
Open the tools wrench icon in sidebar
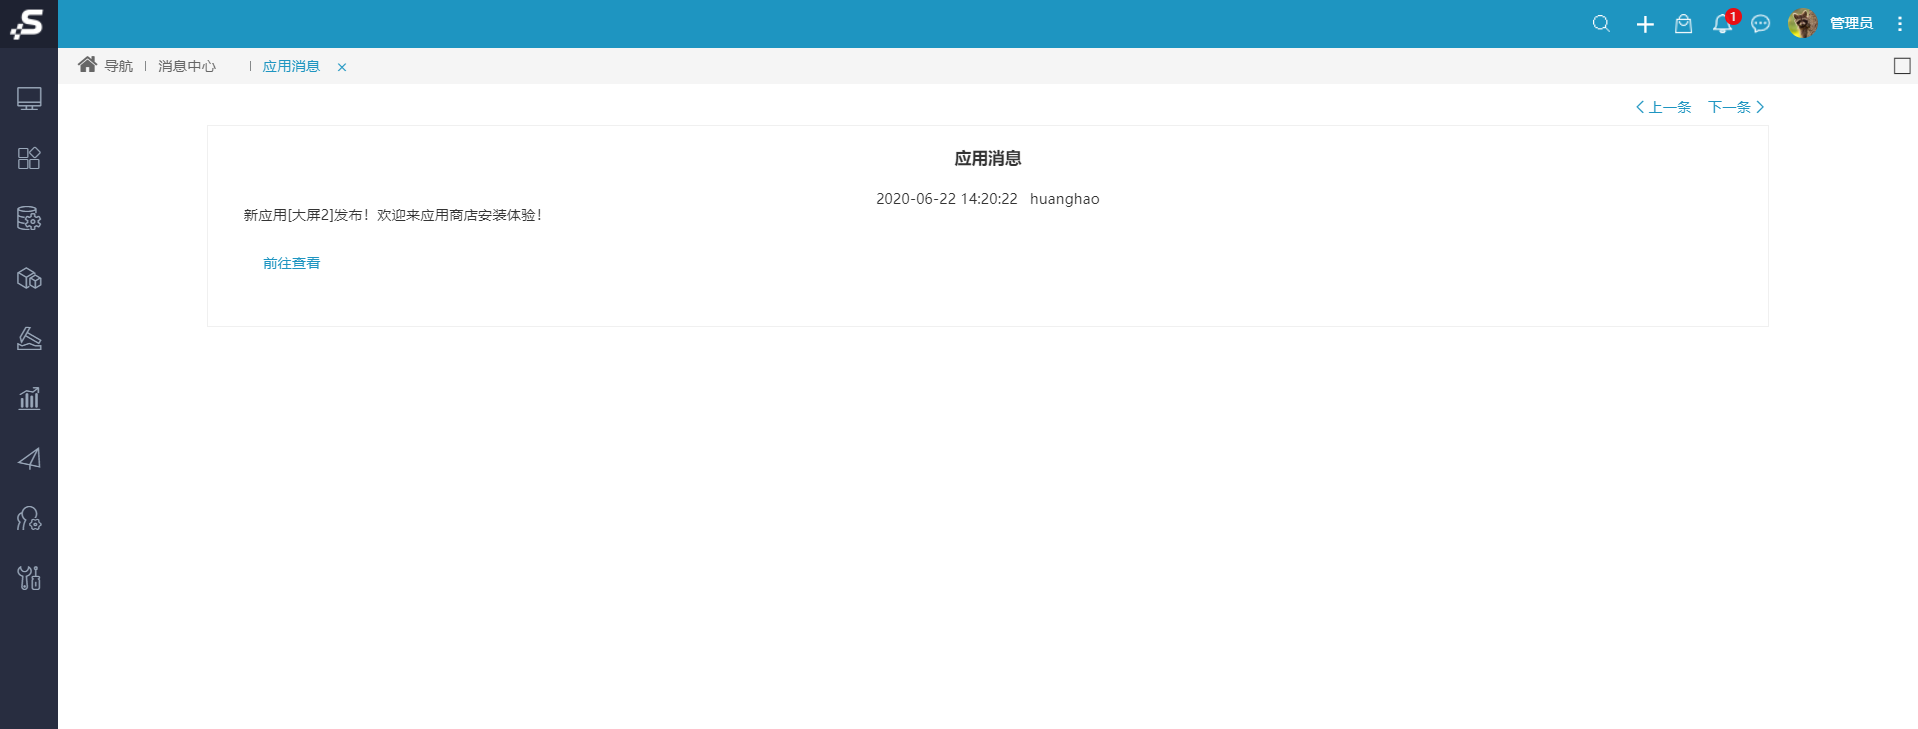coord(29,578)
